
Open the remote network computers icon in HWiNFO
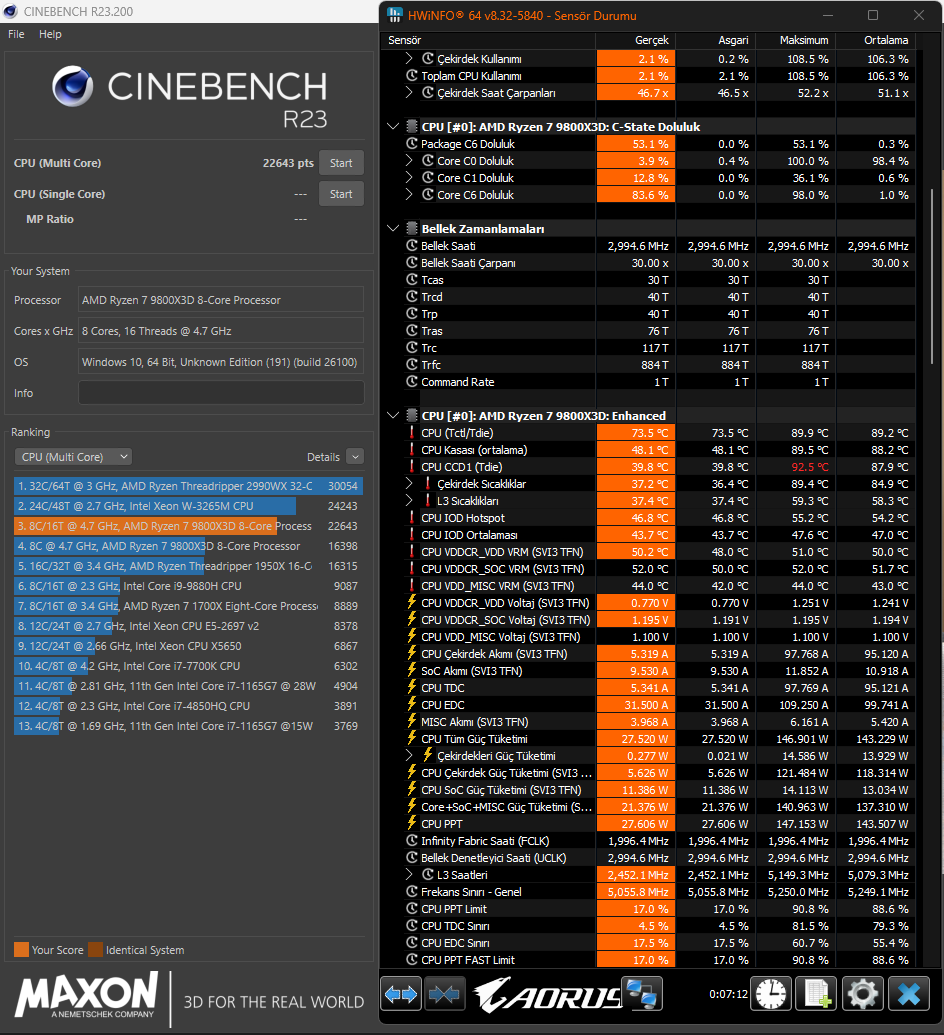643,993
